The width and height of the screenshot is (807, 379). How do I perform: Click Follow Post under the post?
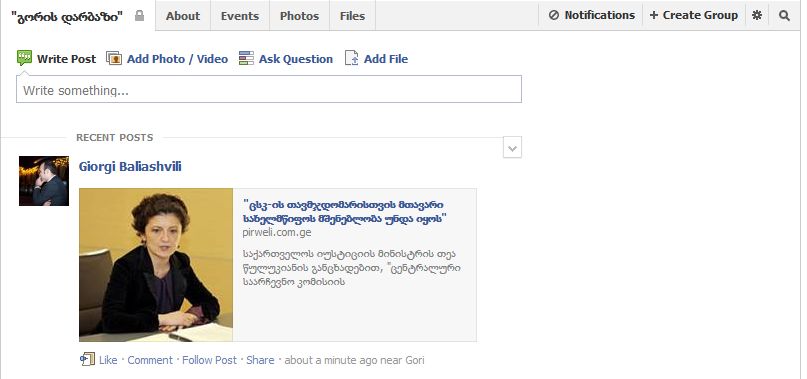tap(209, 360)
